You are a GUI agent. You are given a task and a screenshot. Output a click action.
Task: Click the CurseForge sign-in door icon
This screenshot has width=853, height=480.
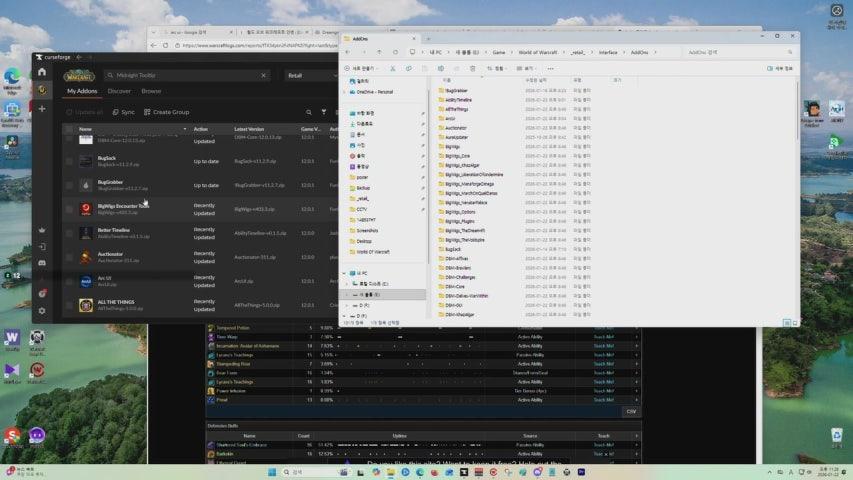pos(42,247)
